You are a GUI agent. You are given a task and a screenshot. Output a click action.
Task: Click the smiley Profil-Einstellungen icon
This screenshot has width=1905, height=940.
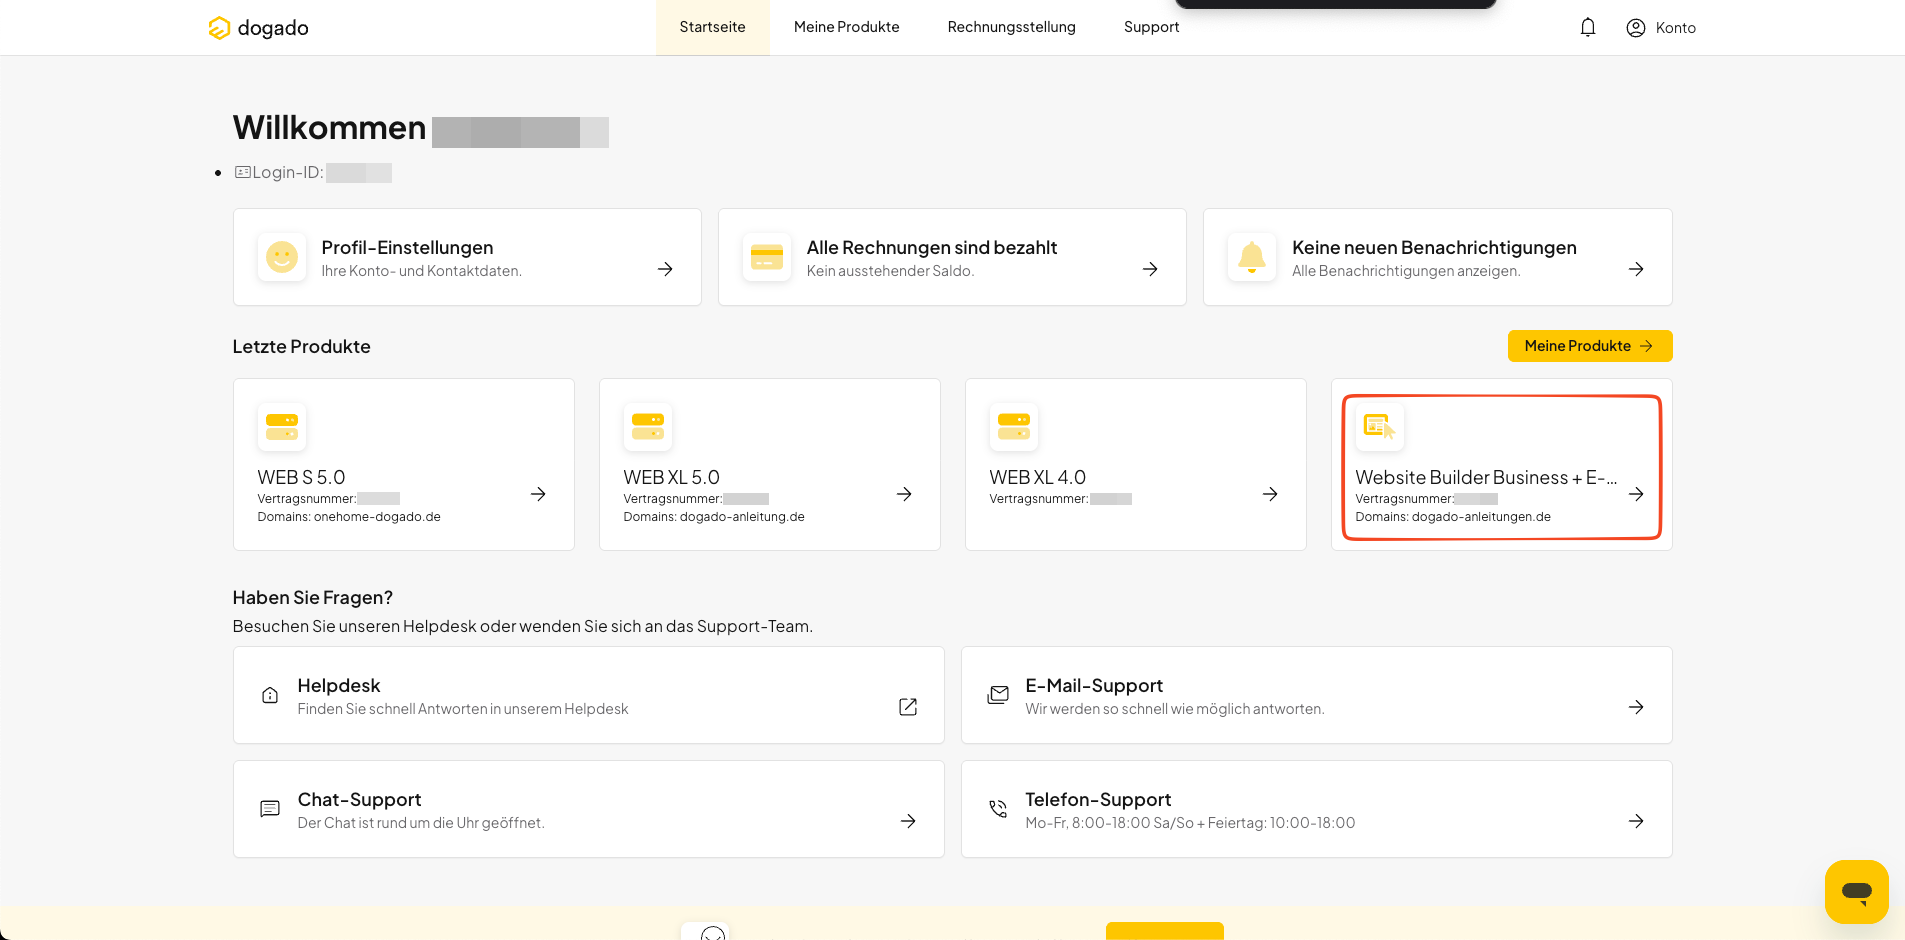click(x=282, y=257)
